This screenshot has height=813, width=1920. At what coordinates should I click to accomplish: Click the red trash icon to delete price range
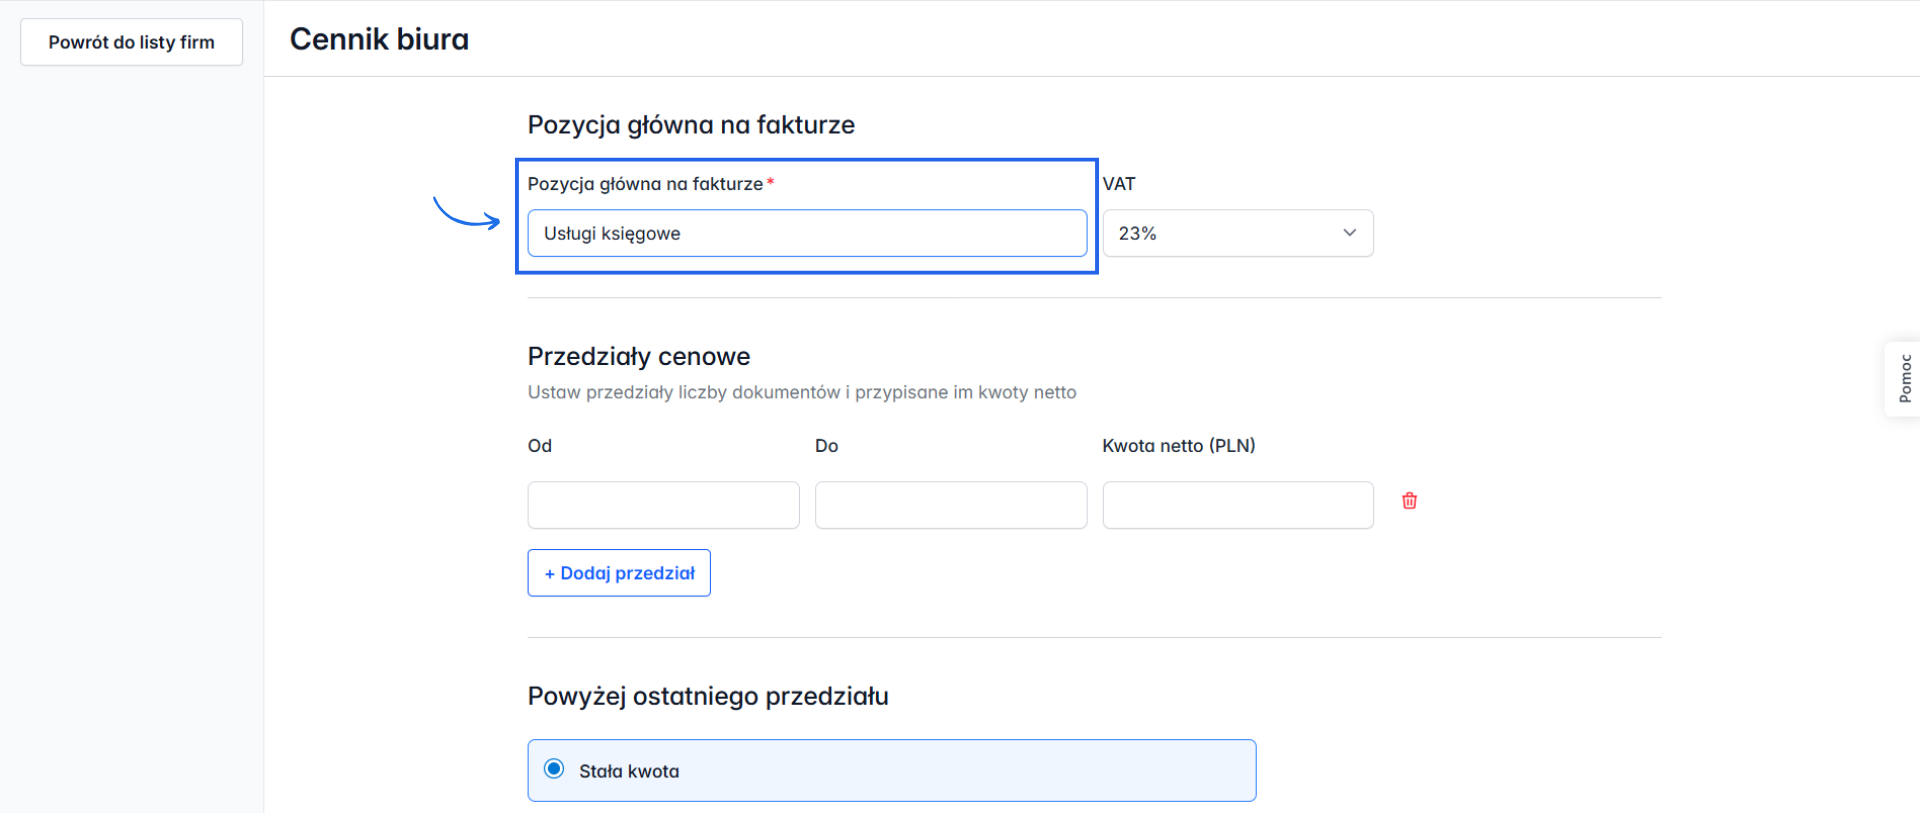tap(1409, 501)
